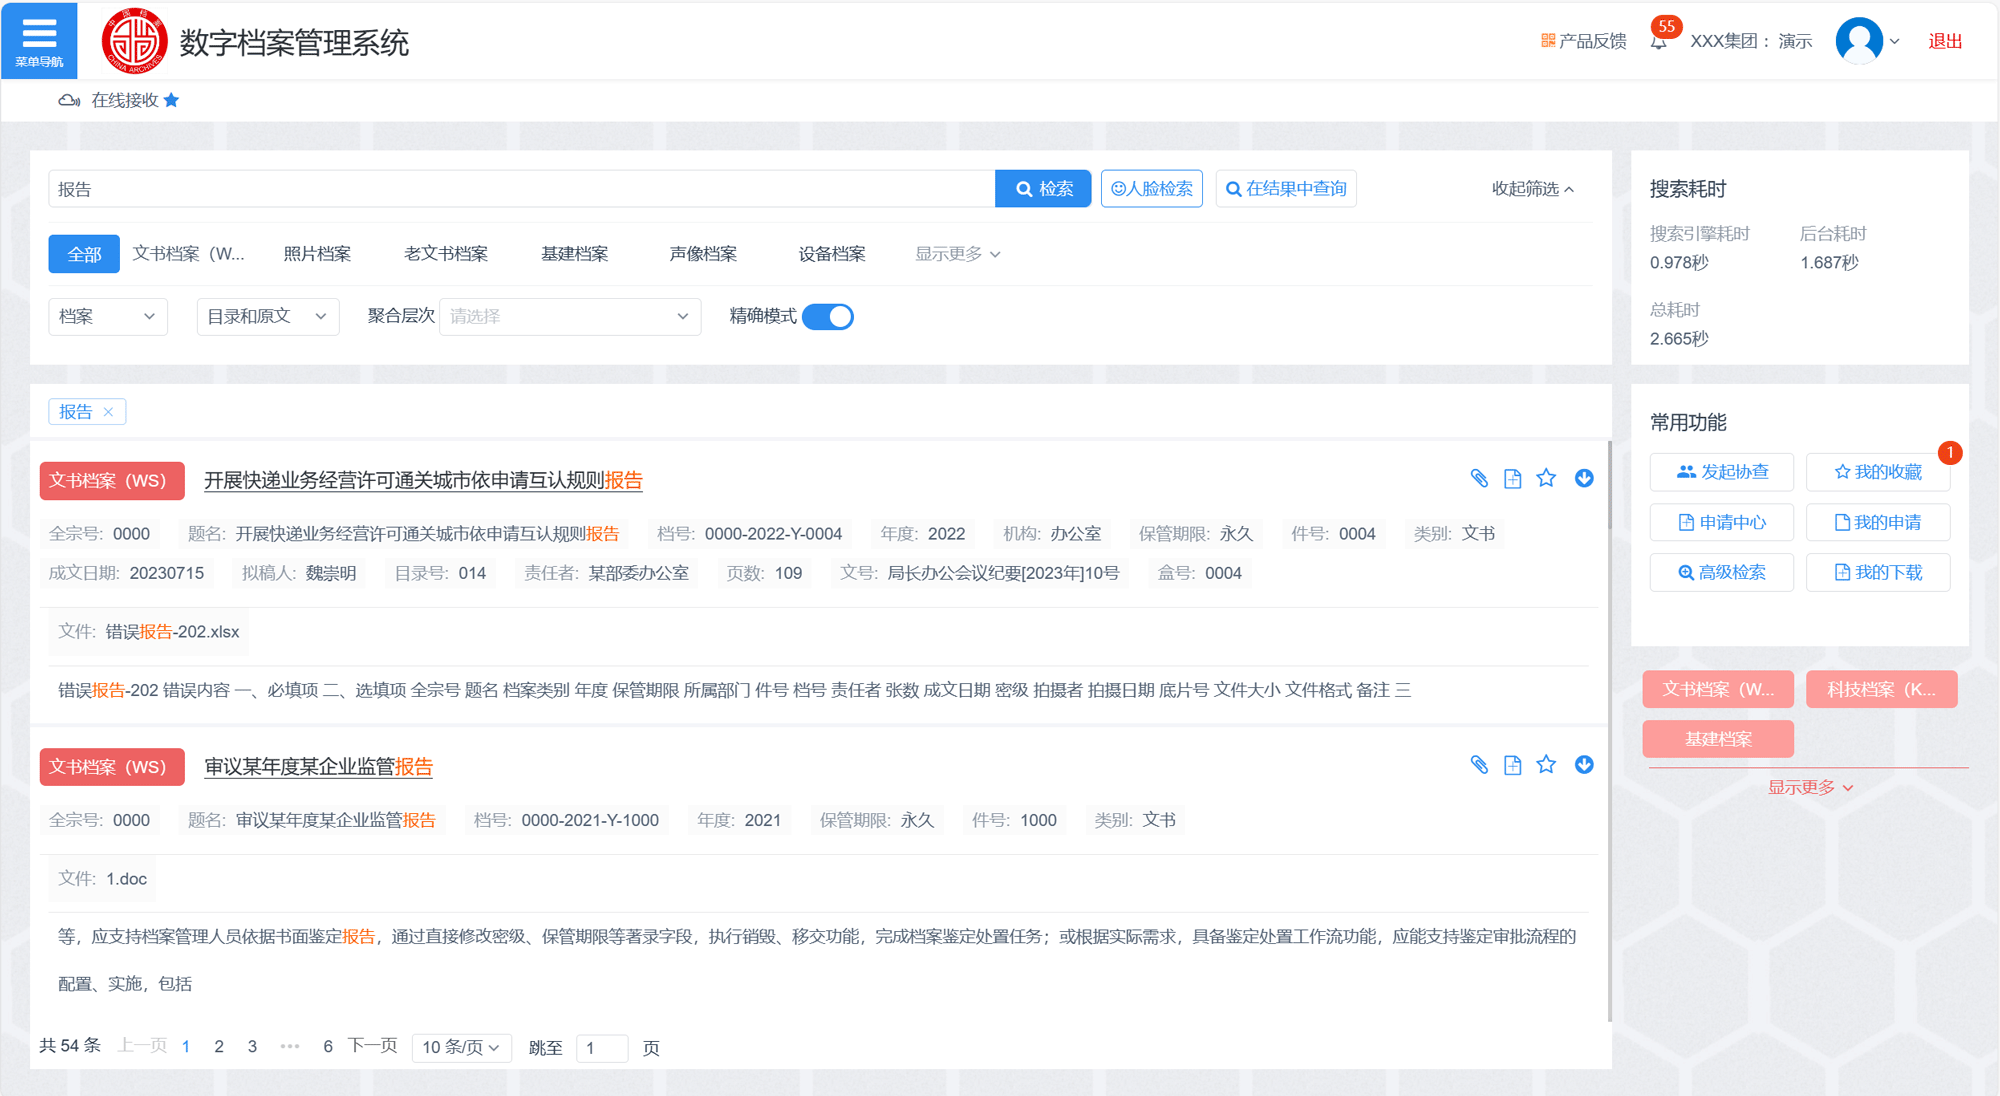Click the user avatar icon

[1859, 41]
